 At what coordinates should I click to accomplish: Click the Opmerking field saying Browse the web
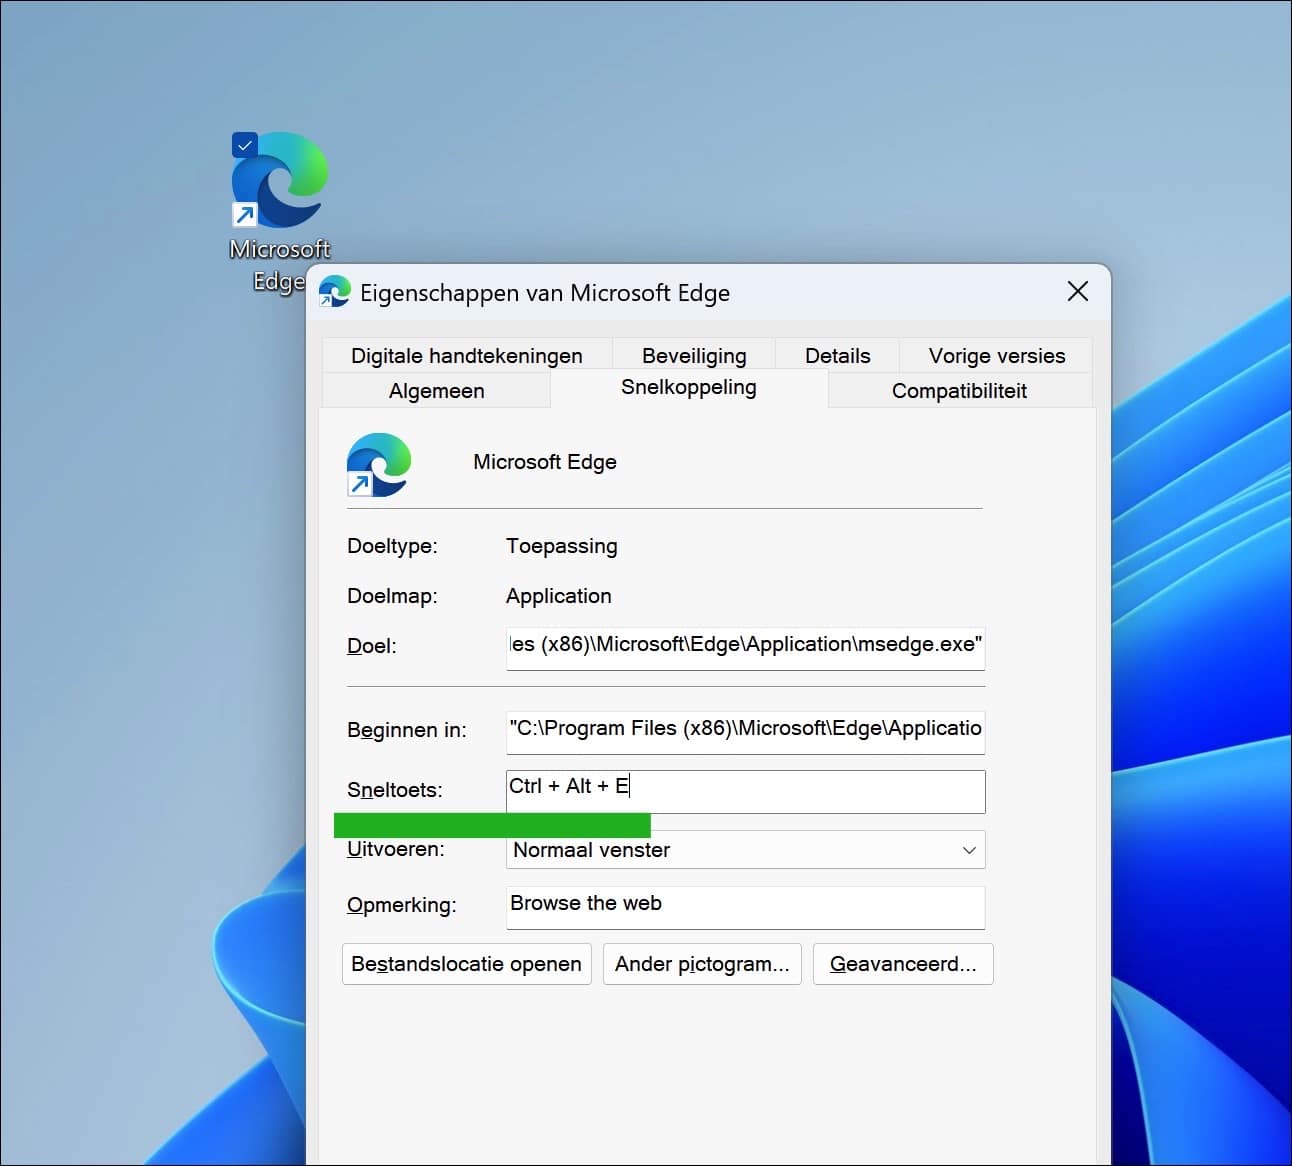pos(745,906)
